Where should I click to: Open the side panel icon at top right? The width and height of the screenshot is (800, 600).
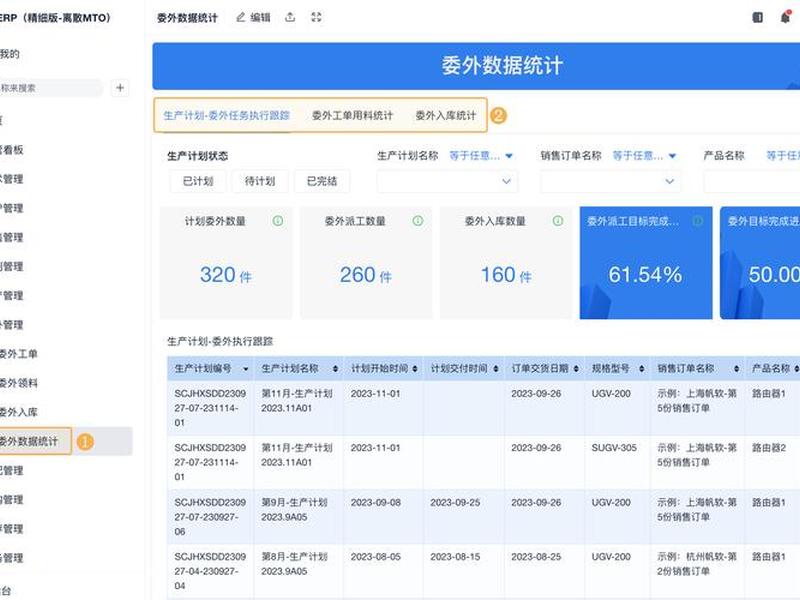pos(758,17)
